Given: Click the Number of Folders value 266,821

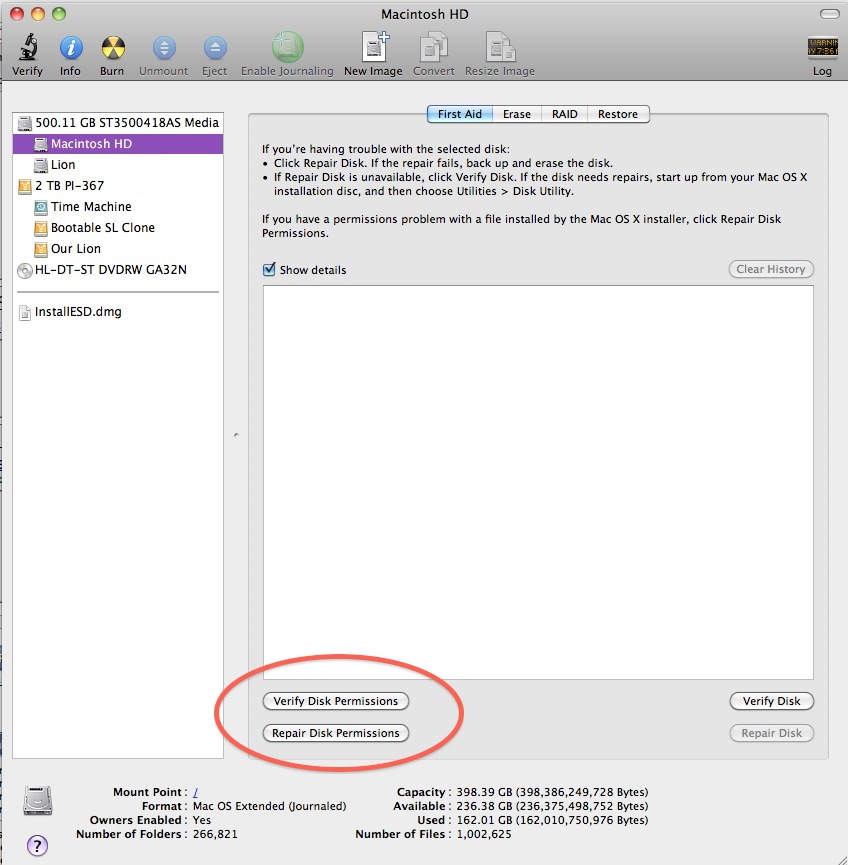Looking at the screenshot, I should (215, 834).
